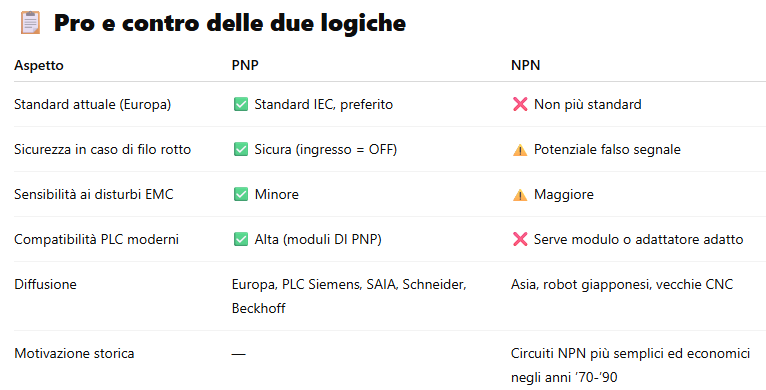Select the Sicurezza in caso di filo rotto label

click(103, 150)
